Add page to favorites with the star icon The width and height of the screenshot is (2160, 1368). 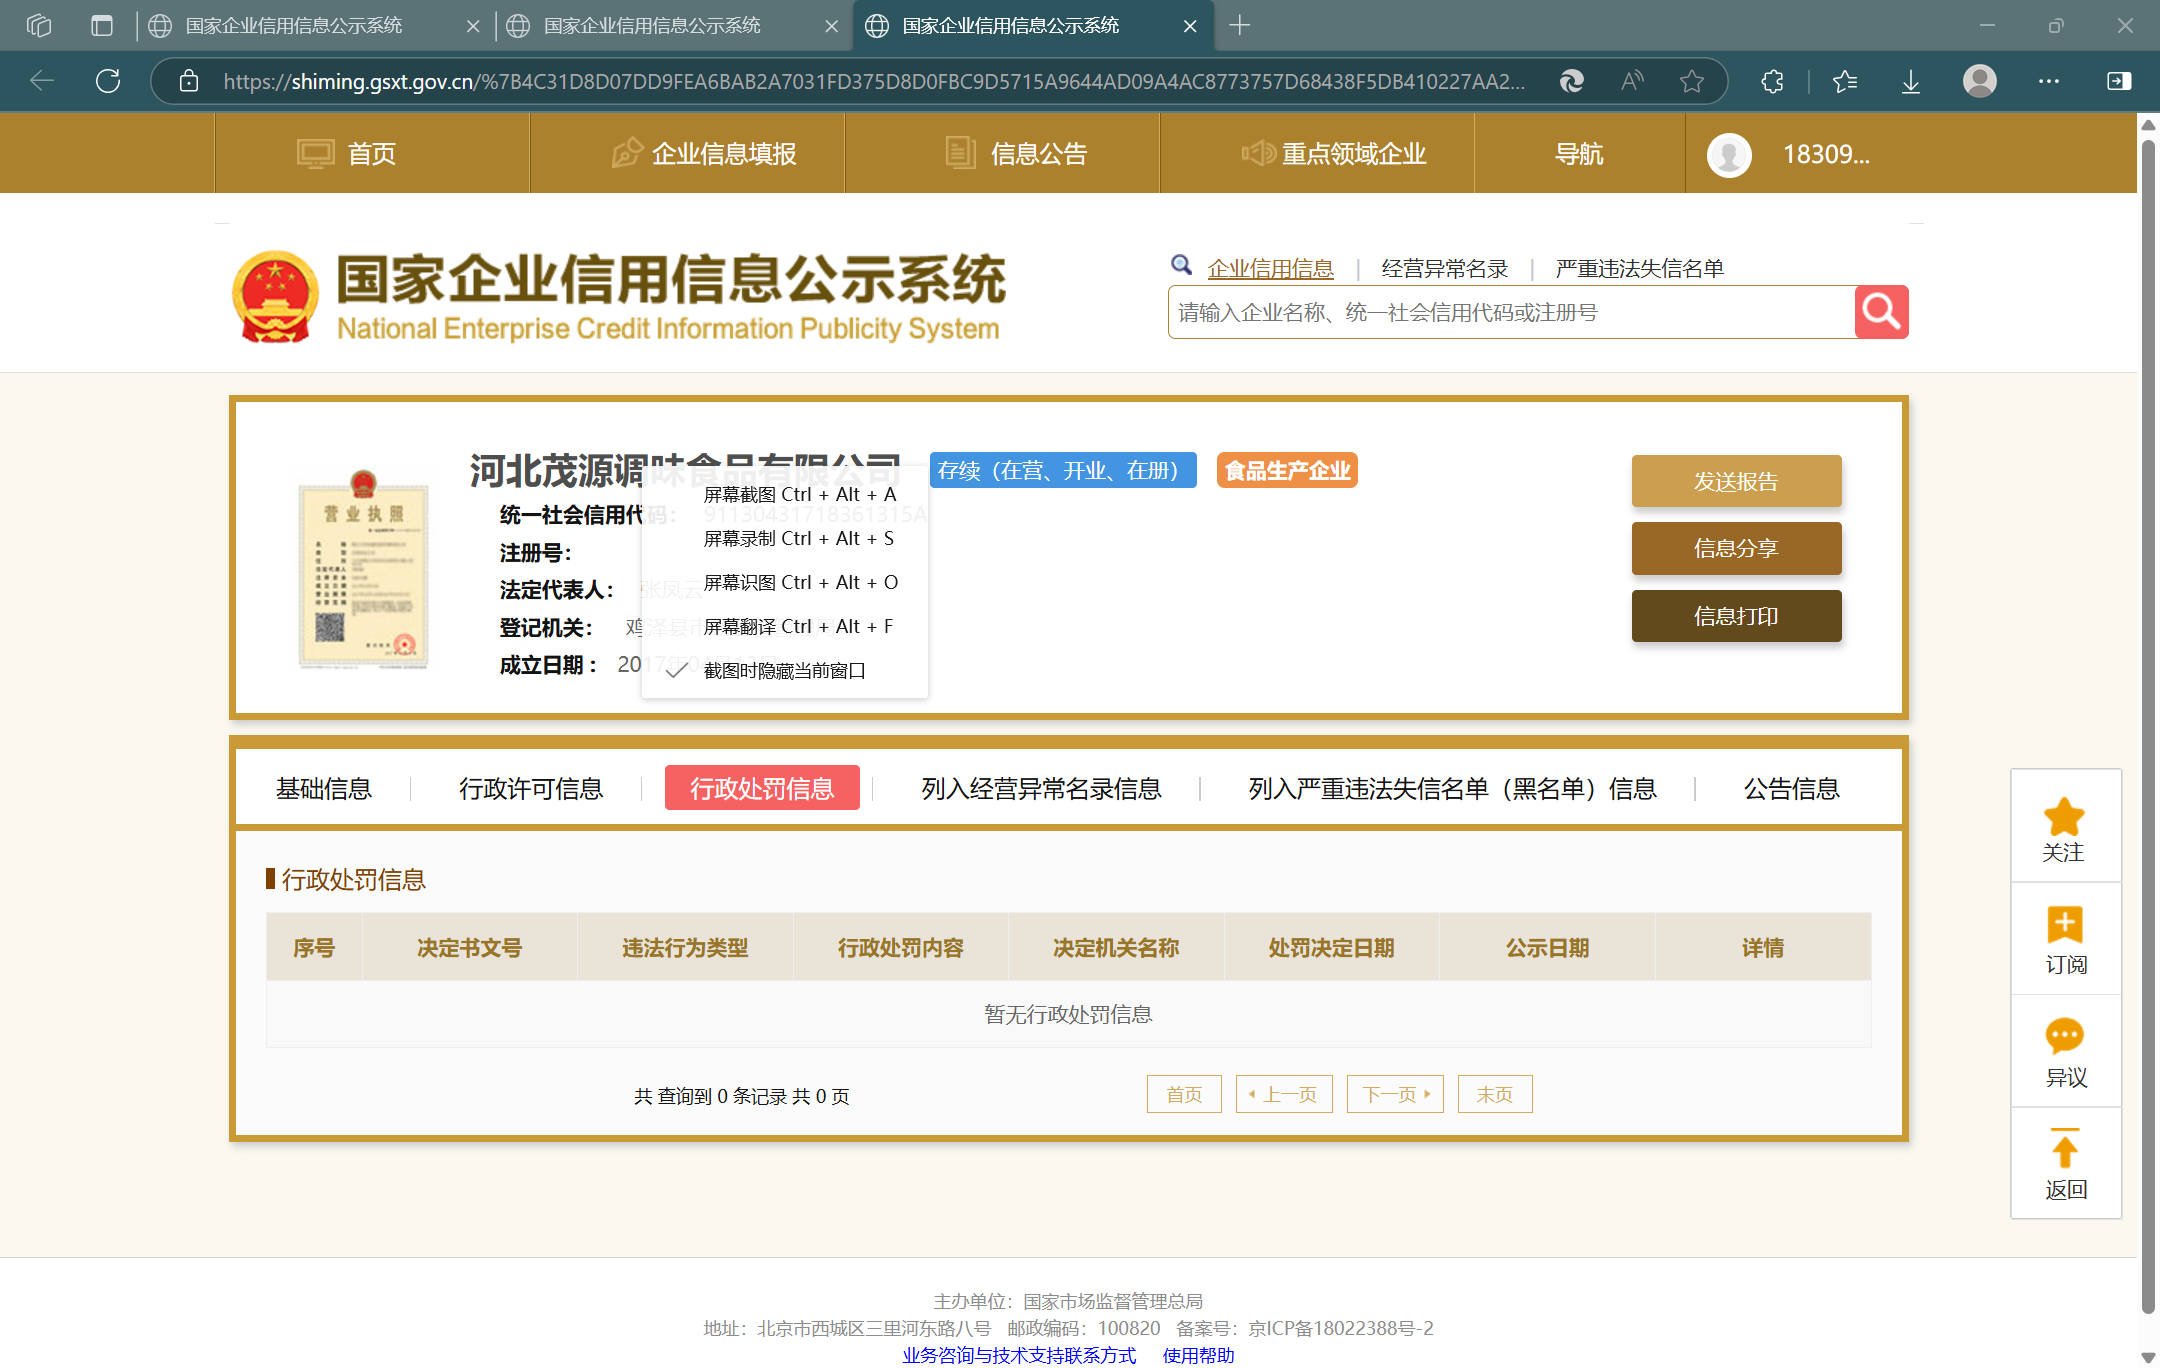click(1692, 81)
